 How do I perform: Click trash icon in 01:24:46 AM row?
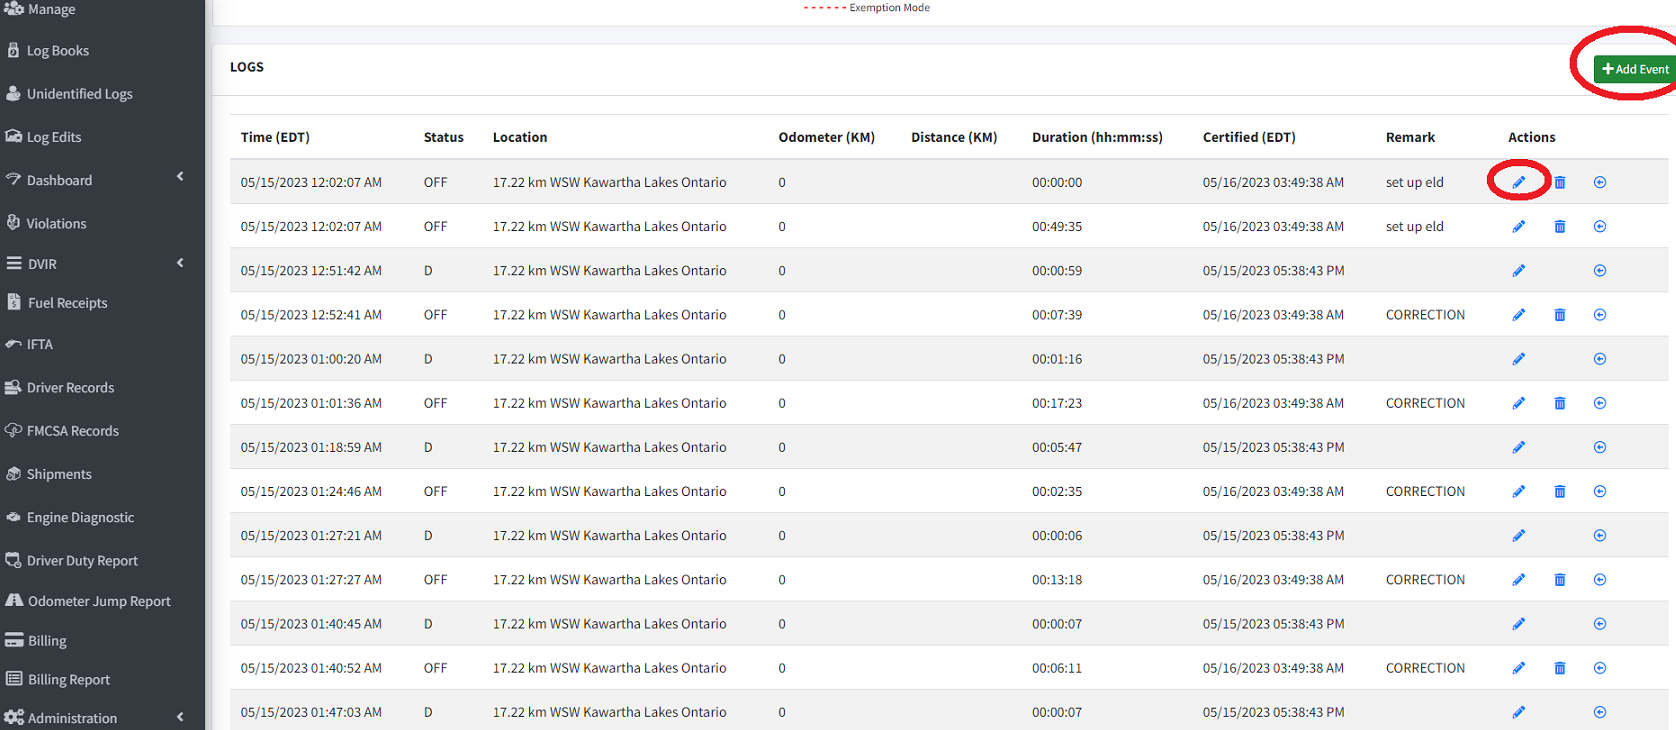(x=1559, y=491)
